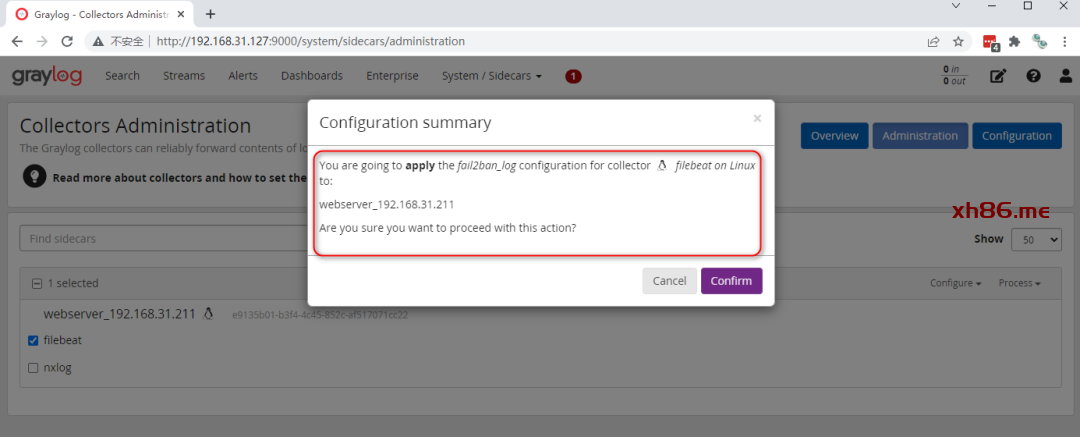Open the user profile icon
This screenshot has height=437, width=1080.
[1066, 76]
